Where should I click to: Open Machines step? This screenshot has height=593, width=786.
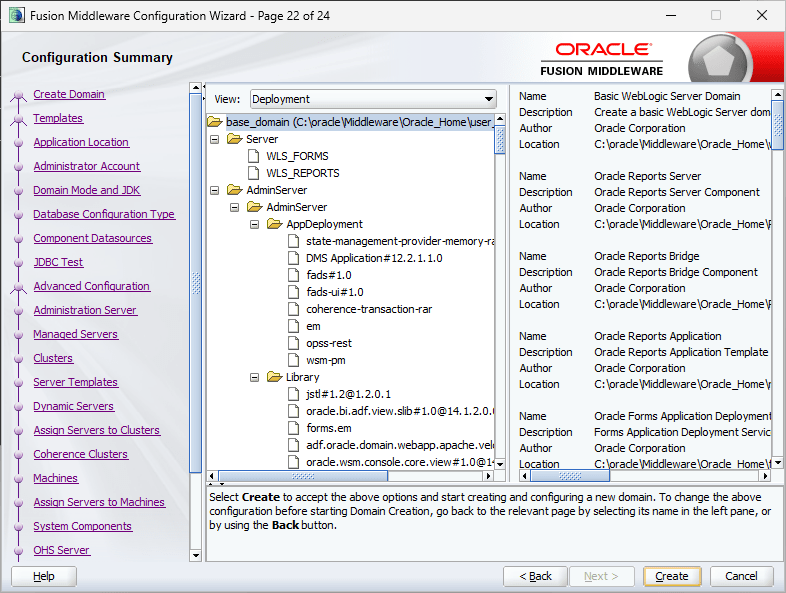click(x=56, y=478)
